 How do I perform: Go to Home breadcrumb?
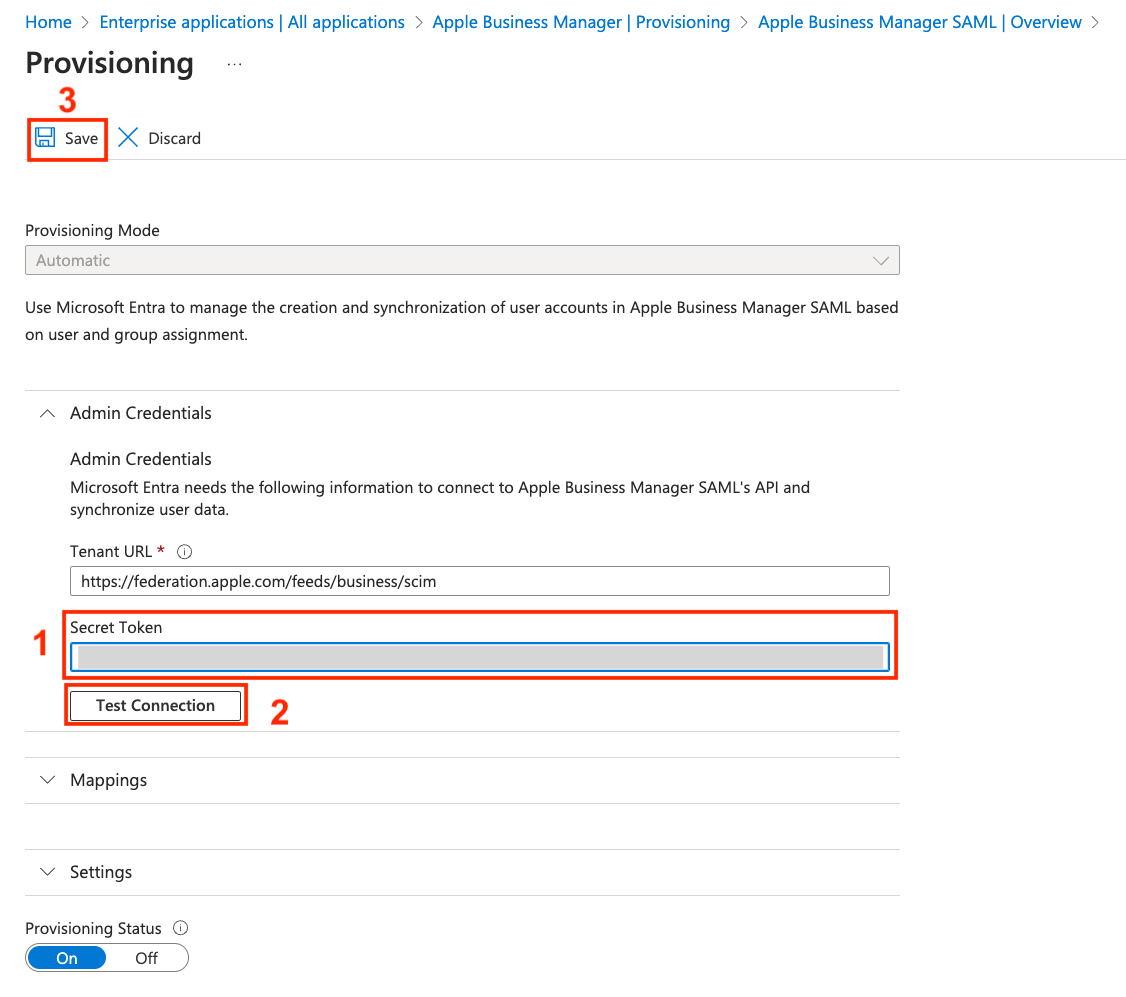point(48,22)
